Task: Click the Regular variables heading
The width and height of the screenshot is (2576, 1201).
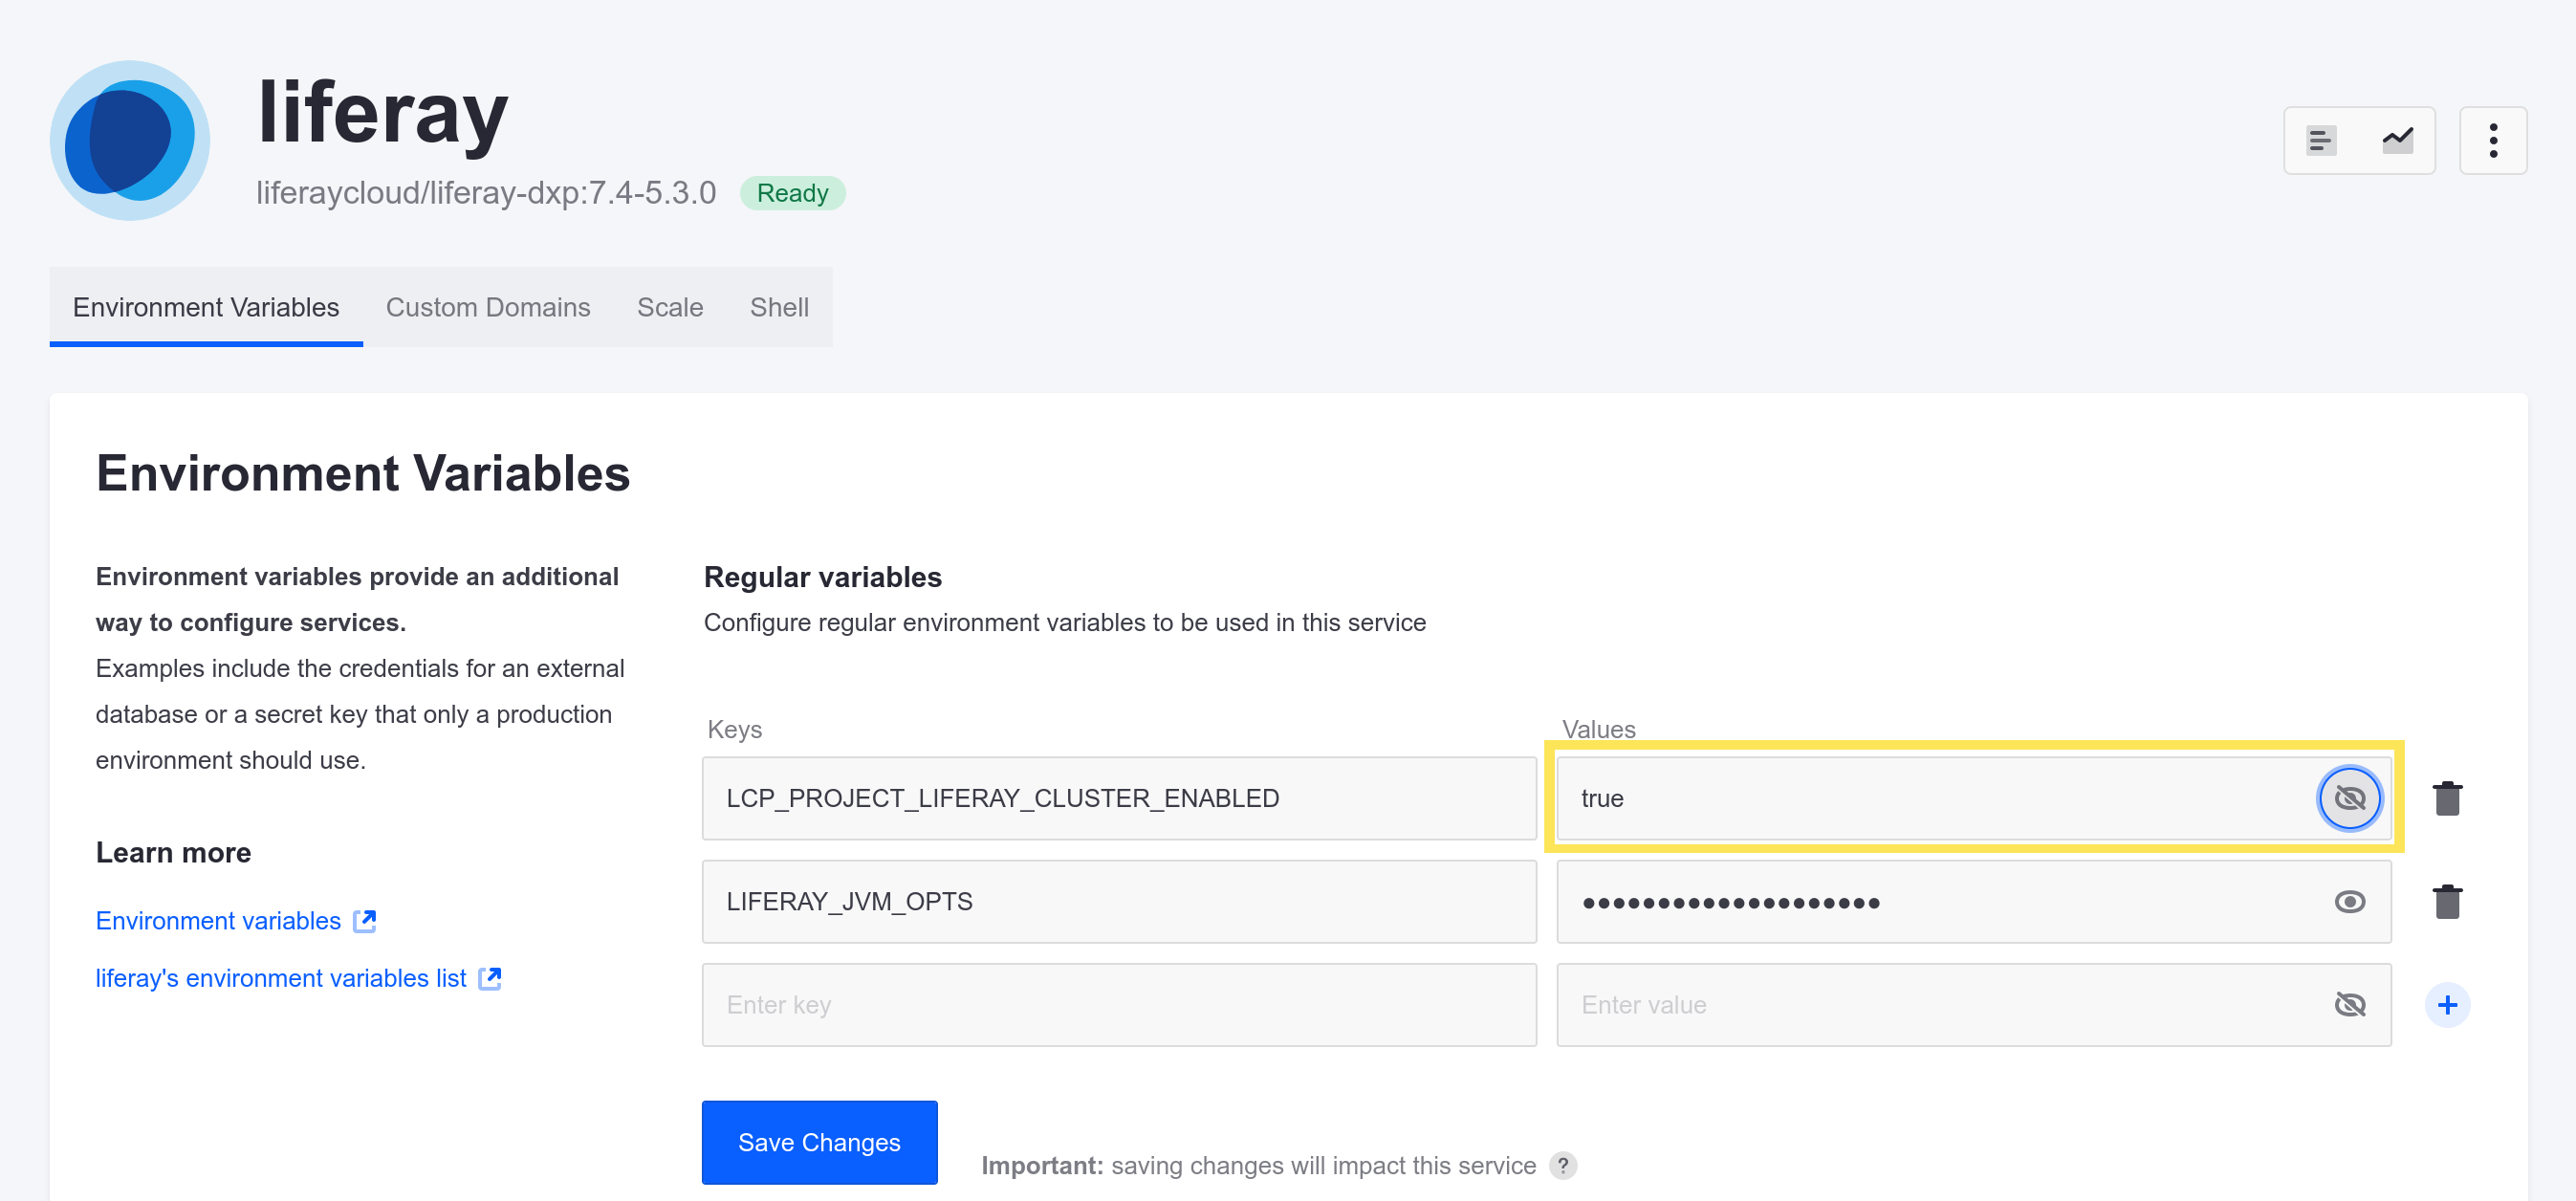Action: (822, 577)
